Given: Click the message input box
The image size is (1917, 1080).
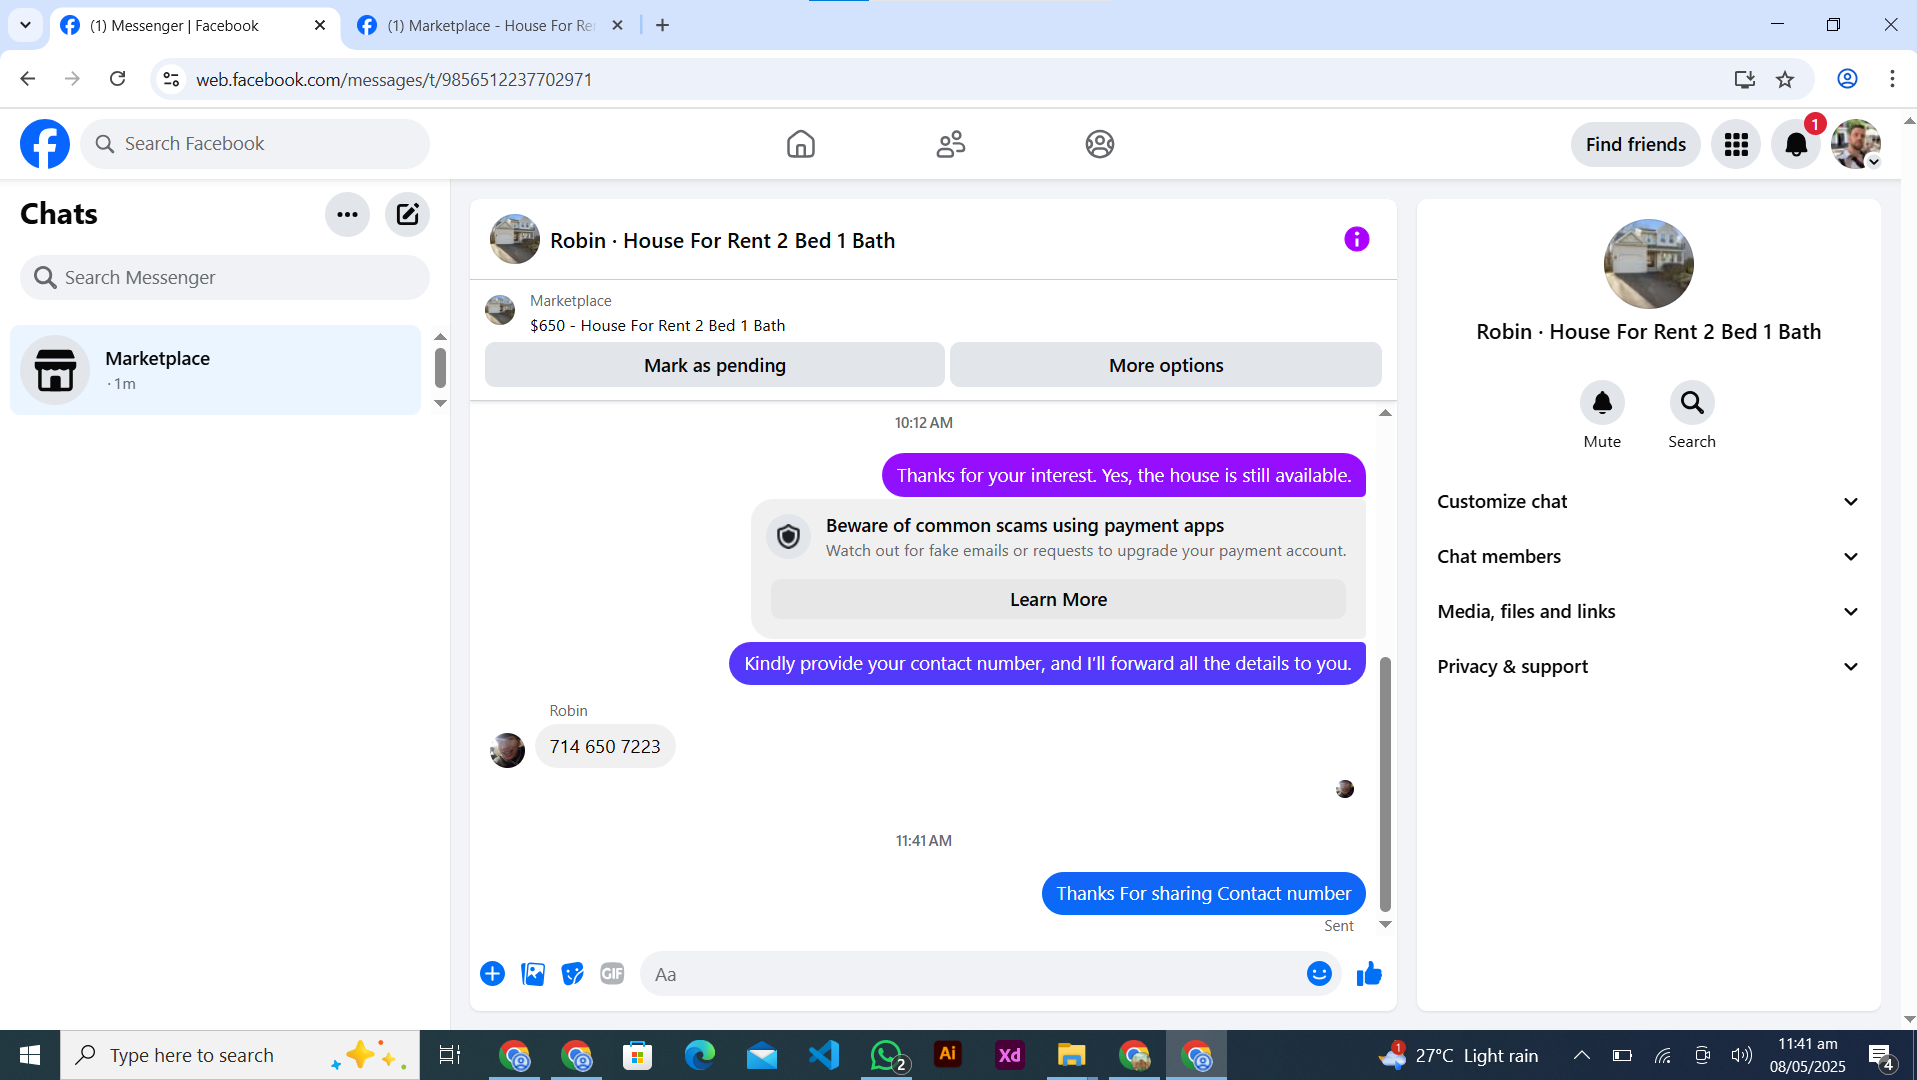Looking at the screenshot, I should click(x=975, y=974).
